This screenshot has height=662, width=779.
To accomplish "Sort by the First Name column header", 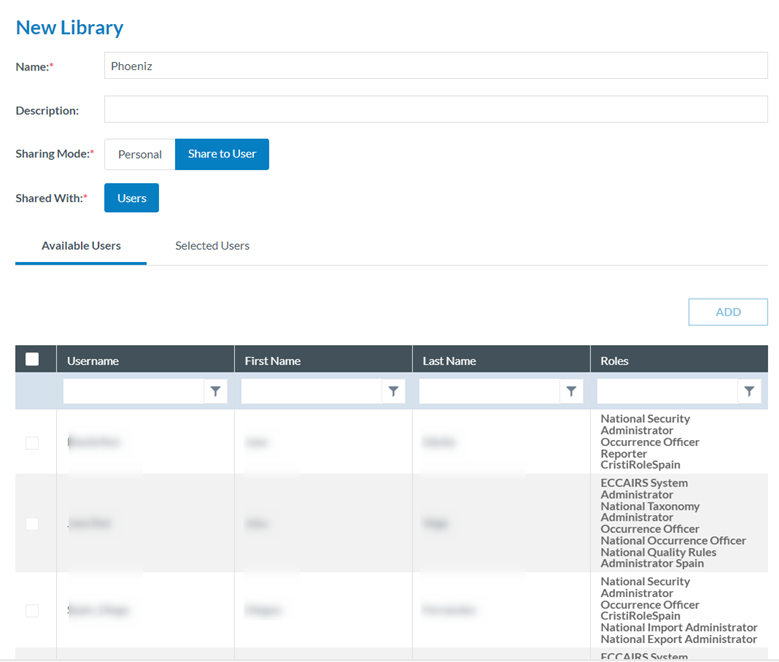I will coord(273,361).
